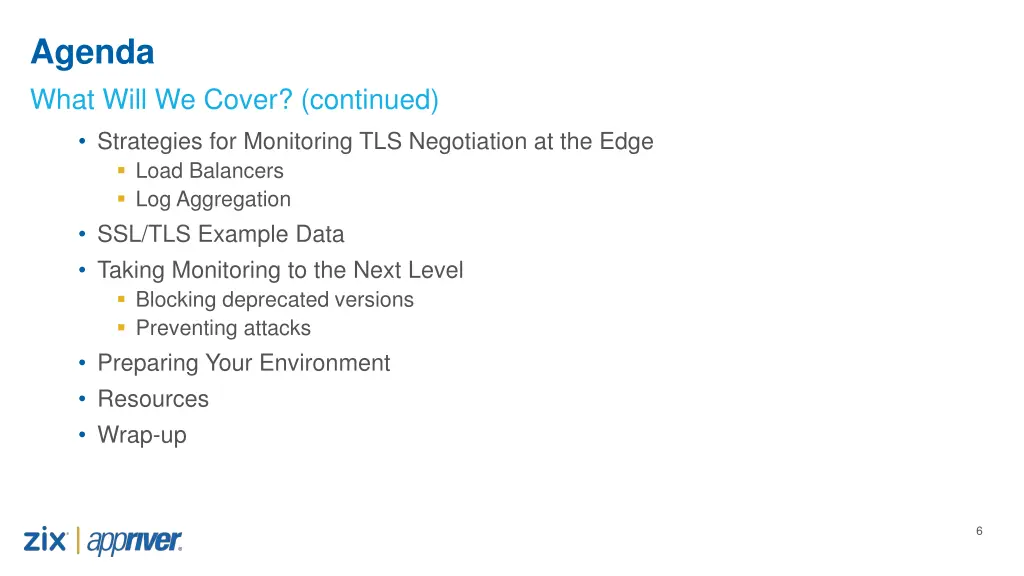
Task: Click the divider between zix and appriver
Action: (78, 540)
